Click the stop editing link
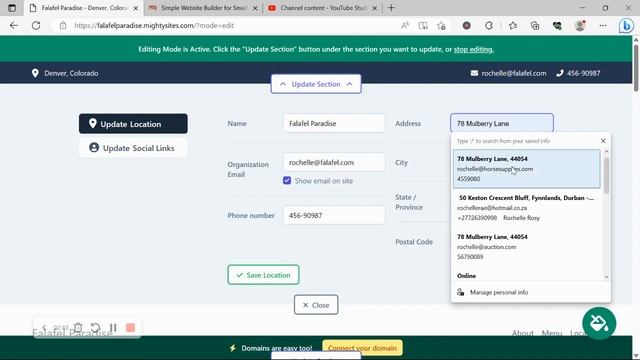This screenshot has height=360, width=640. (x=473, y=49)
